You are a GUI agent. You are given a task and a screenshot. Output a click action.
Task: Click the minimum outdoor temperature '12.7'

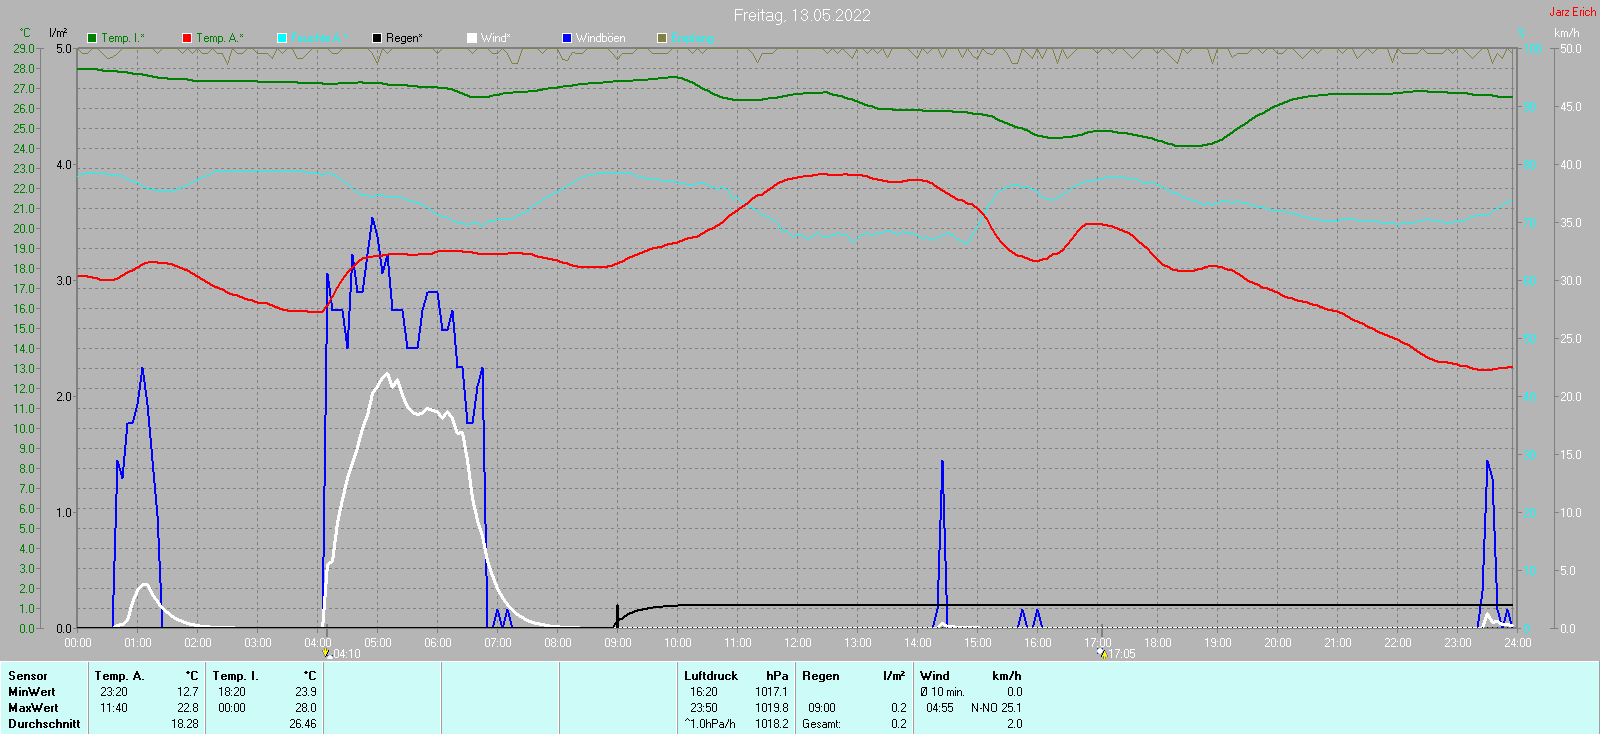(188, 692)
